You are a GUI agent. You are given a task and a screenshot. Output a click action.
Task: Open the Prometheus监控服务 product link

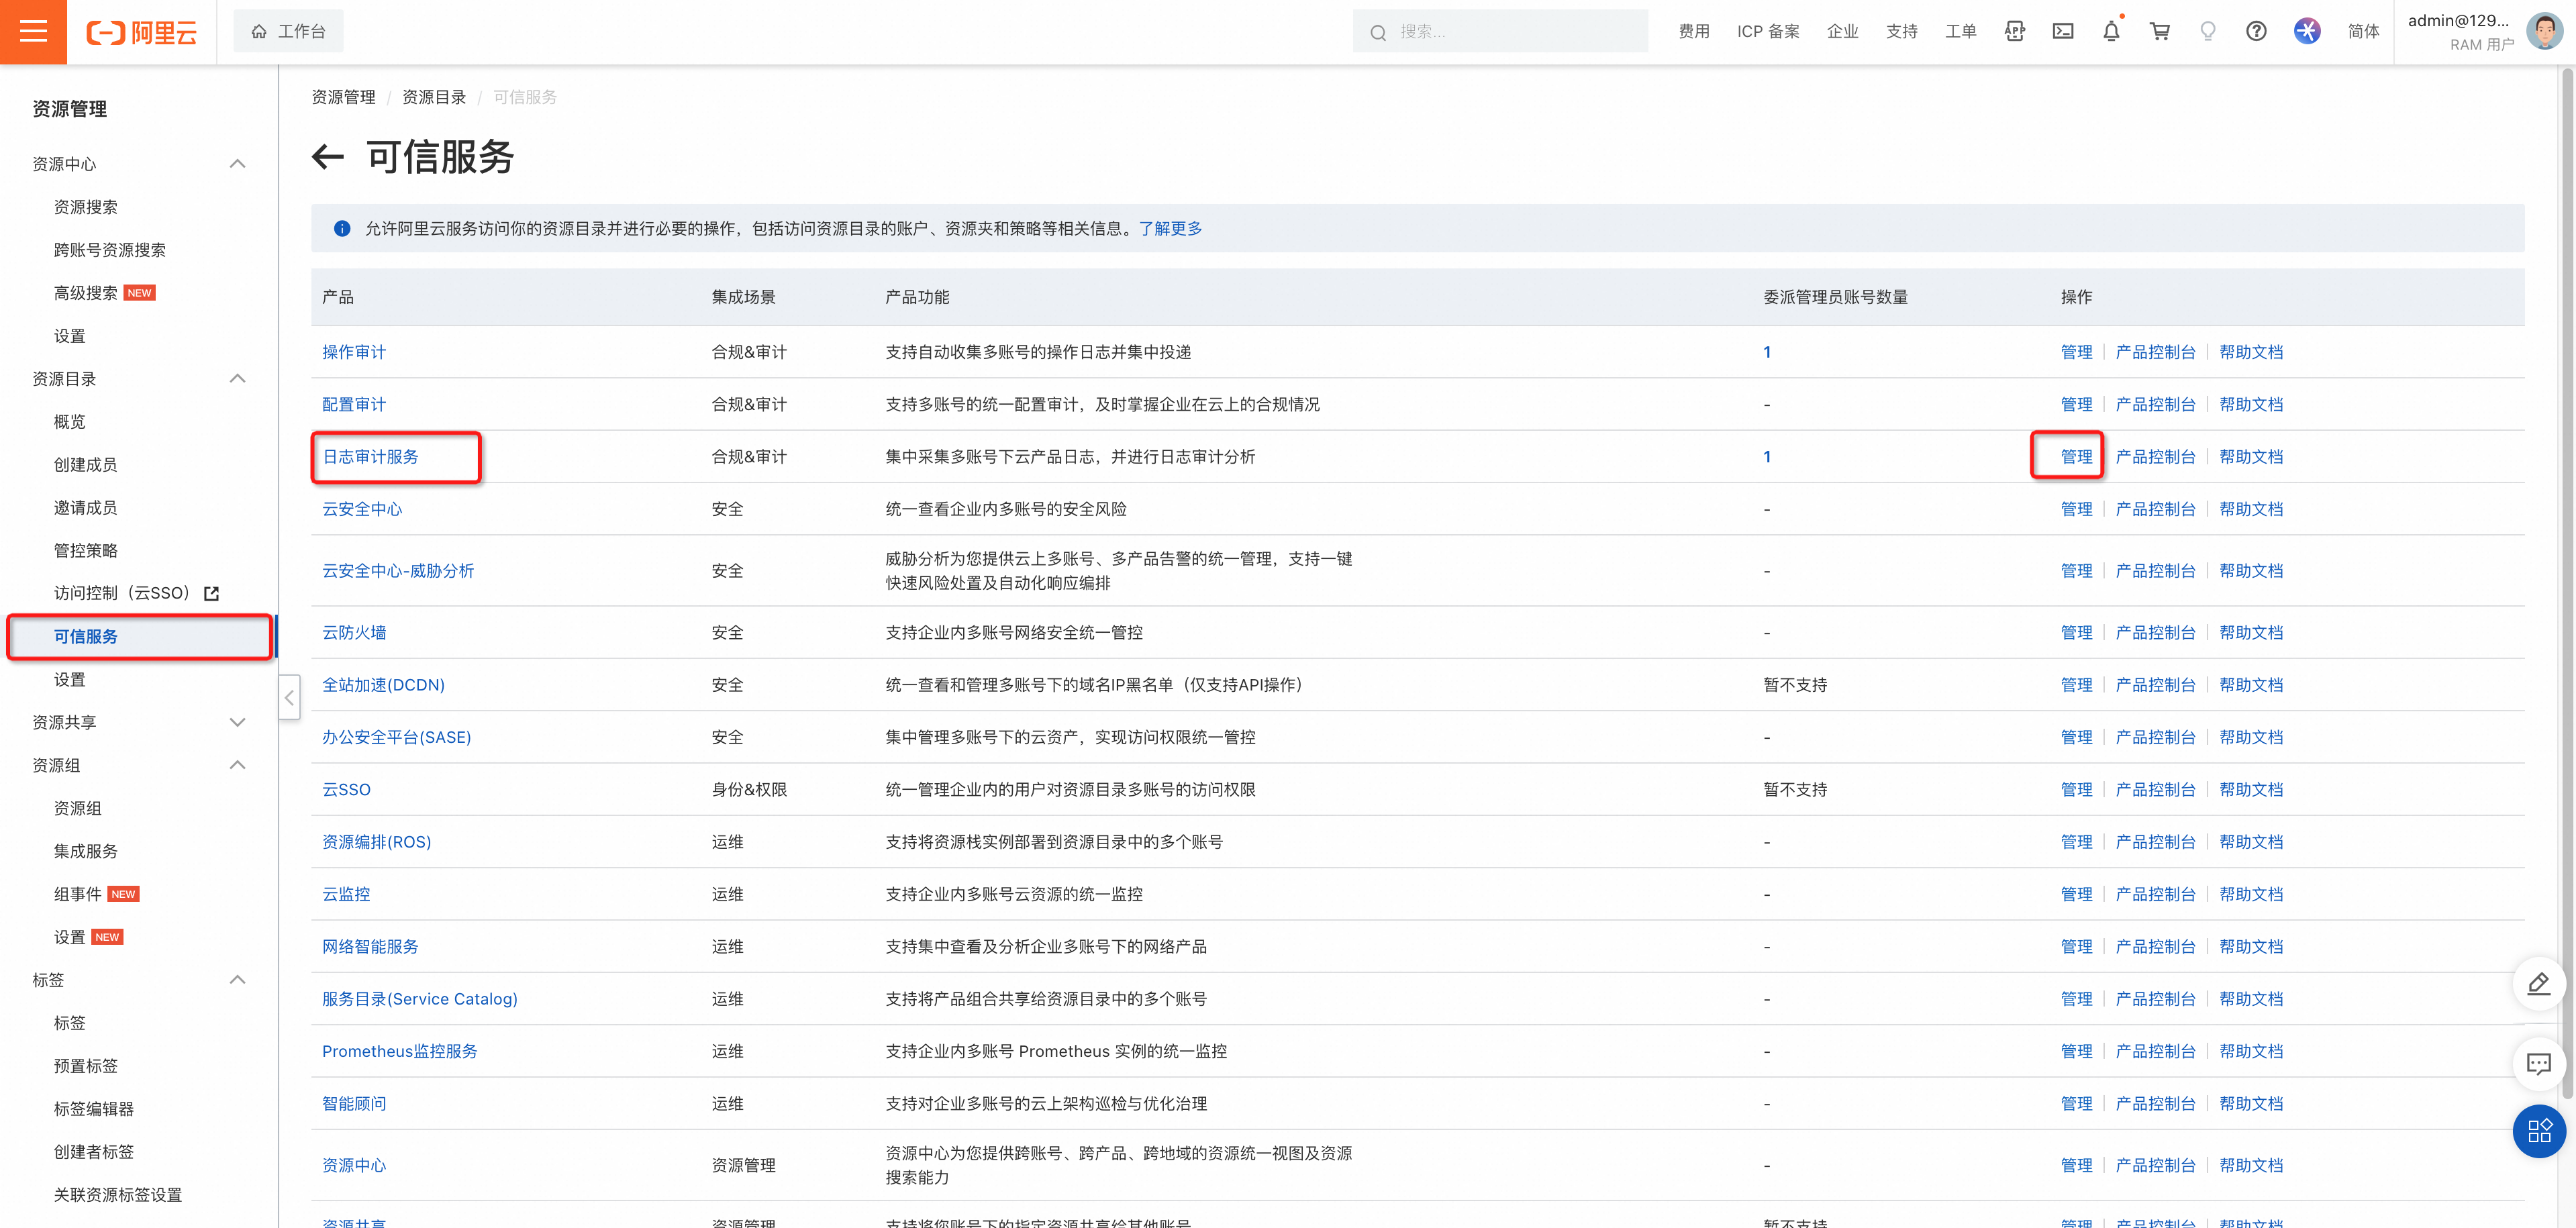coord(400,1052)
